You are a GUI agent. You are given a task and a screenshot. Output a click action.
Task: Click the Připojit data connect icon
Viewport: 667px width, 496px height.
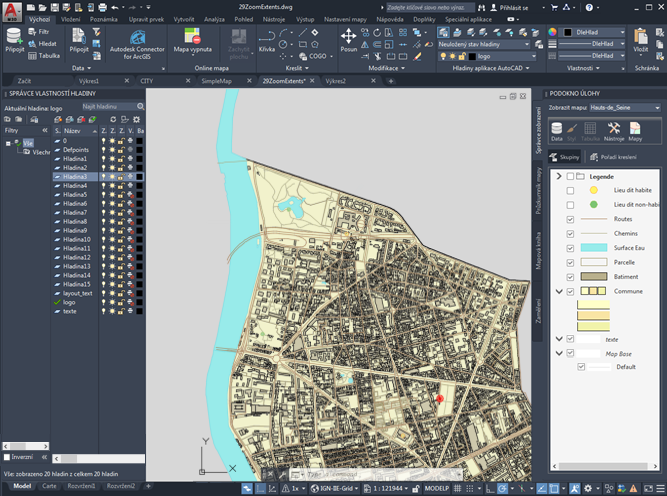(x=14, y=39)
